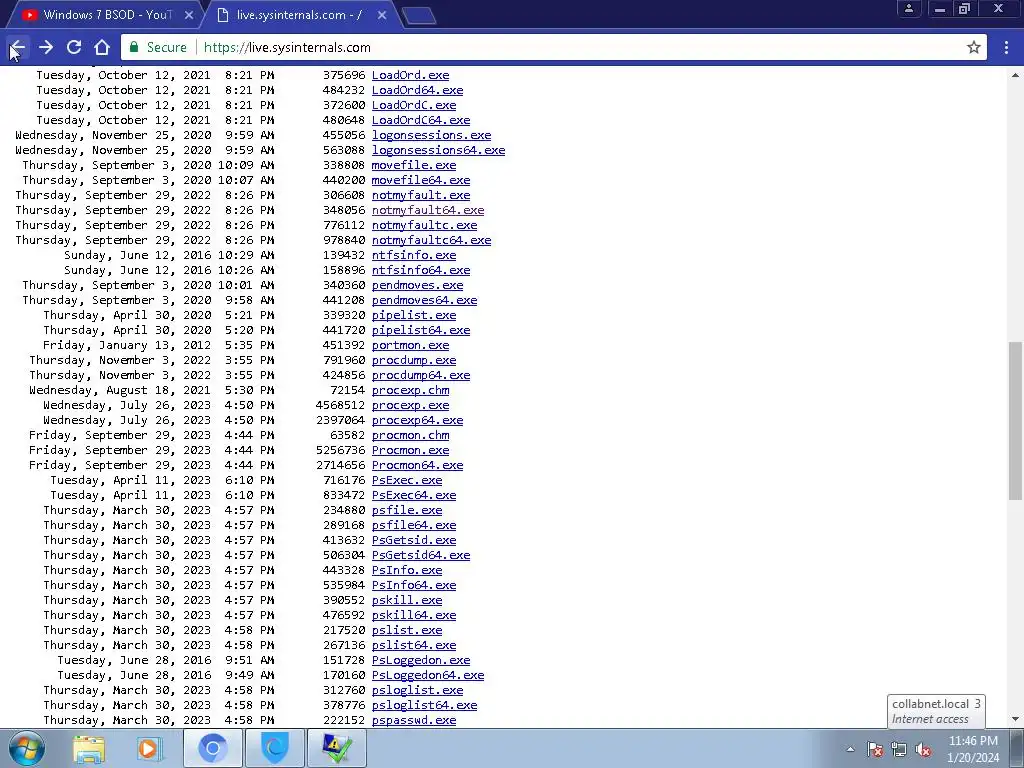The width and height of the screenshot is (1024, 768).
Task: Open the portmon.exe link
Action: tap(410, 345)
